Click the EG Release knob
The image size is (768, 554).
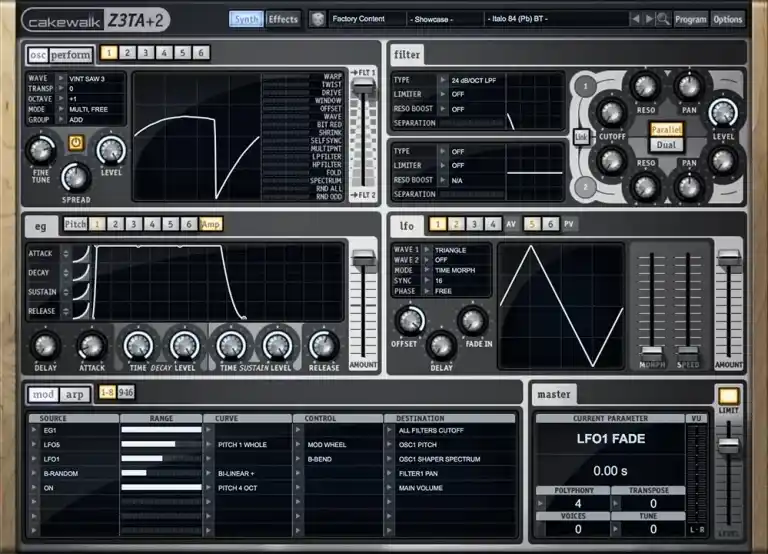(x=323, y=345)
